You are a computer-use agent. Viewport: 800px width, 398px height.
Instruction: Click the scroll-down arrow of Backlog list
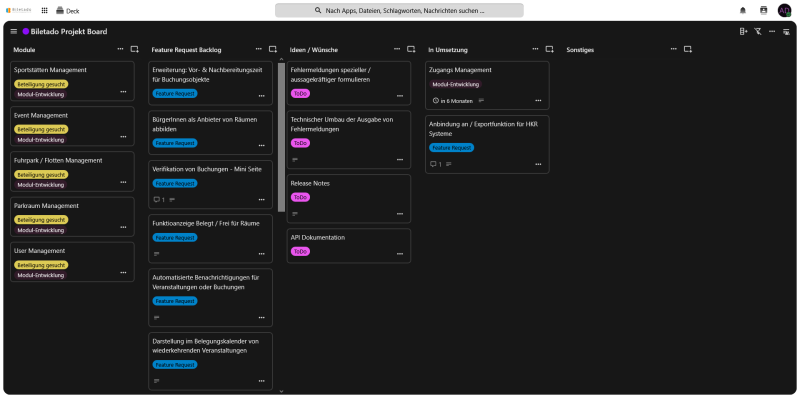click(281, 391)
